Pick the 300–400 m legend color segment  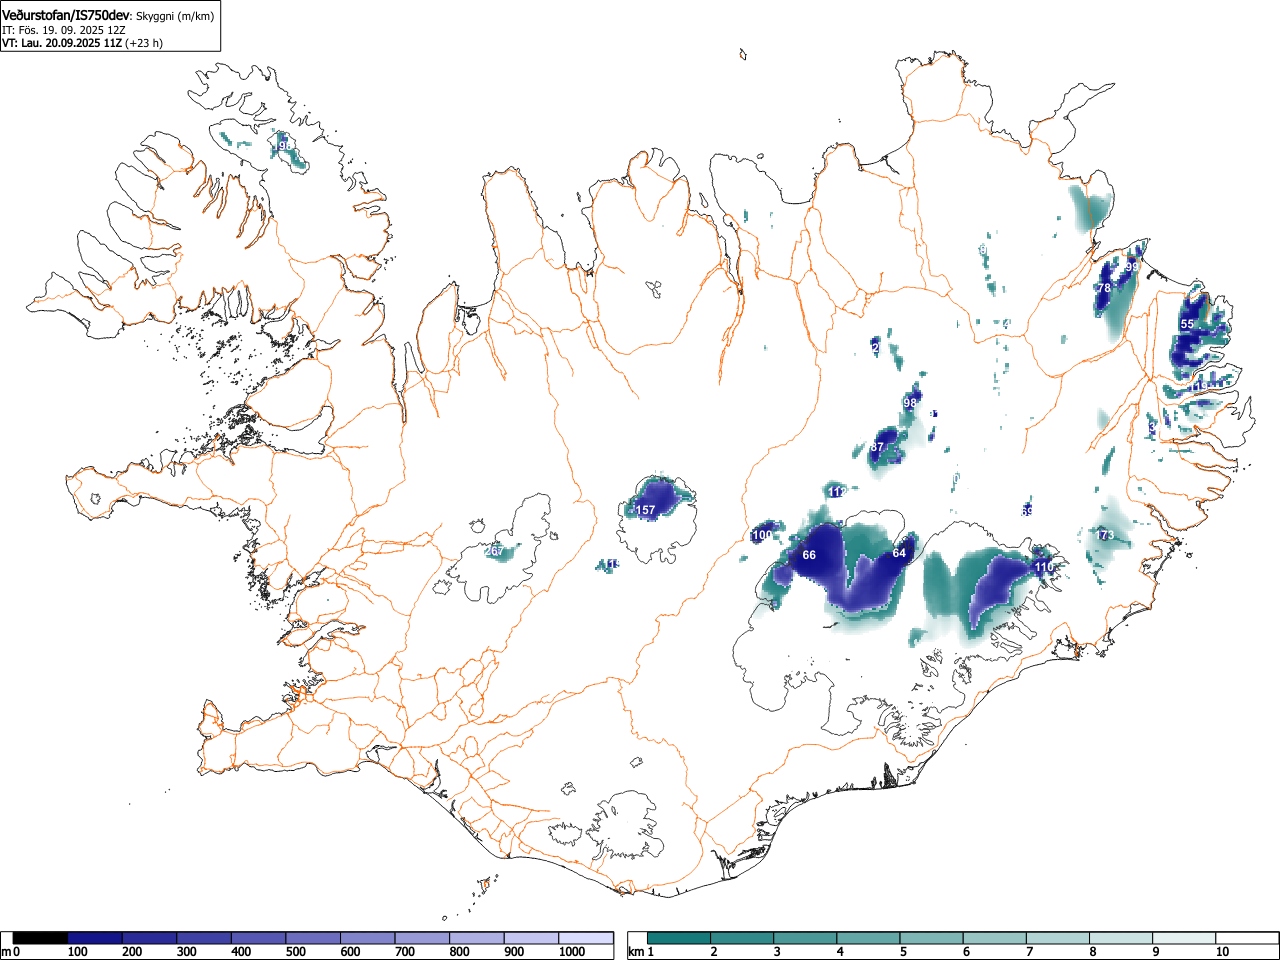click(x=204, y=938)
